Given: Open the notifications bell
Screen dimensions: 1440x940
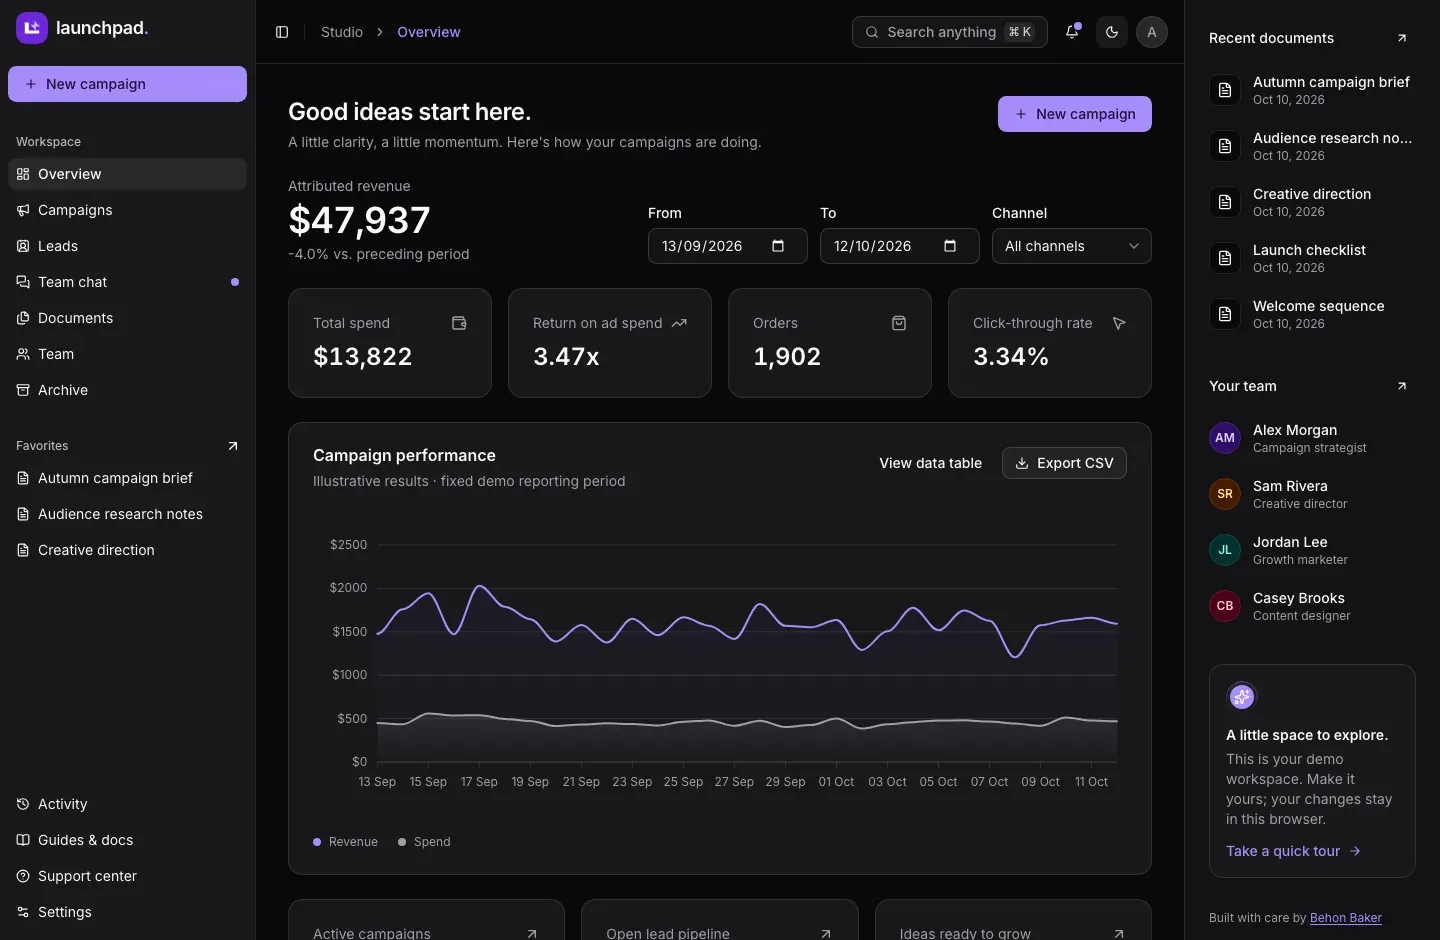Looking at the screenshot, I should pos(1072,32).
